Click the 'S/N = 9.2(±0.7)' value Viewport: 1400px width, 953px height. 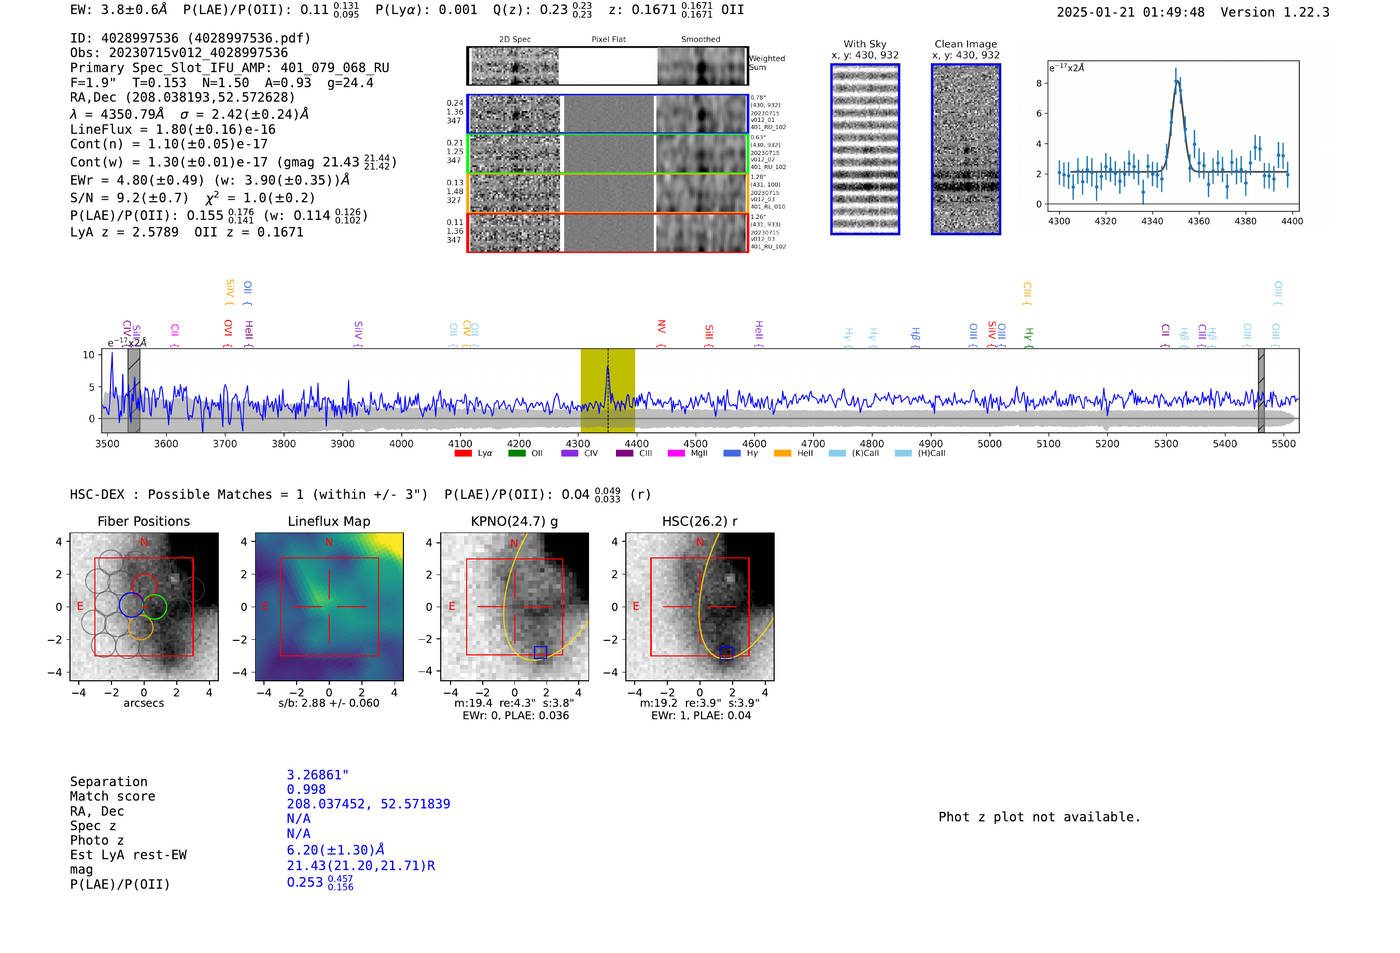click(129, 198)
